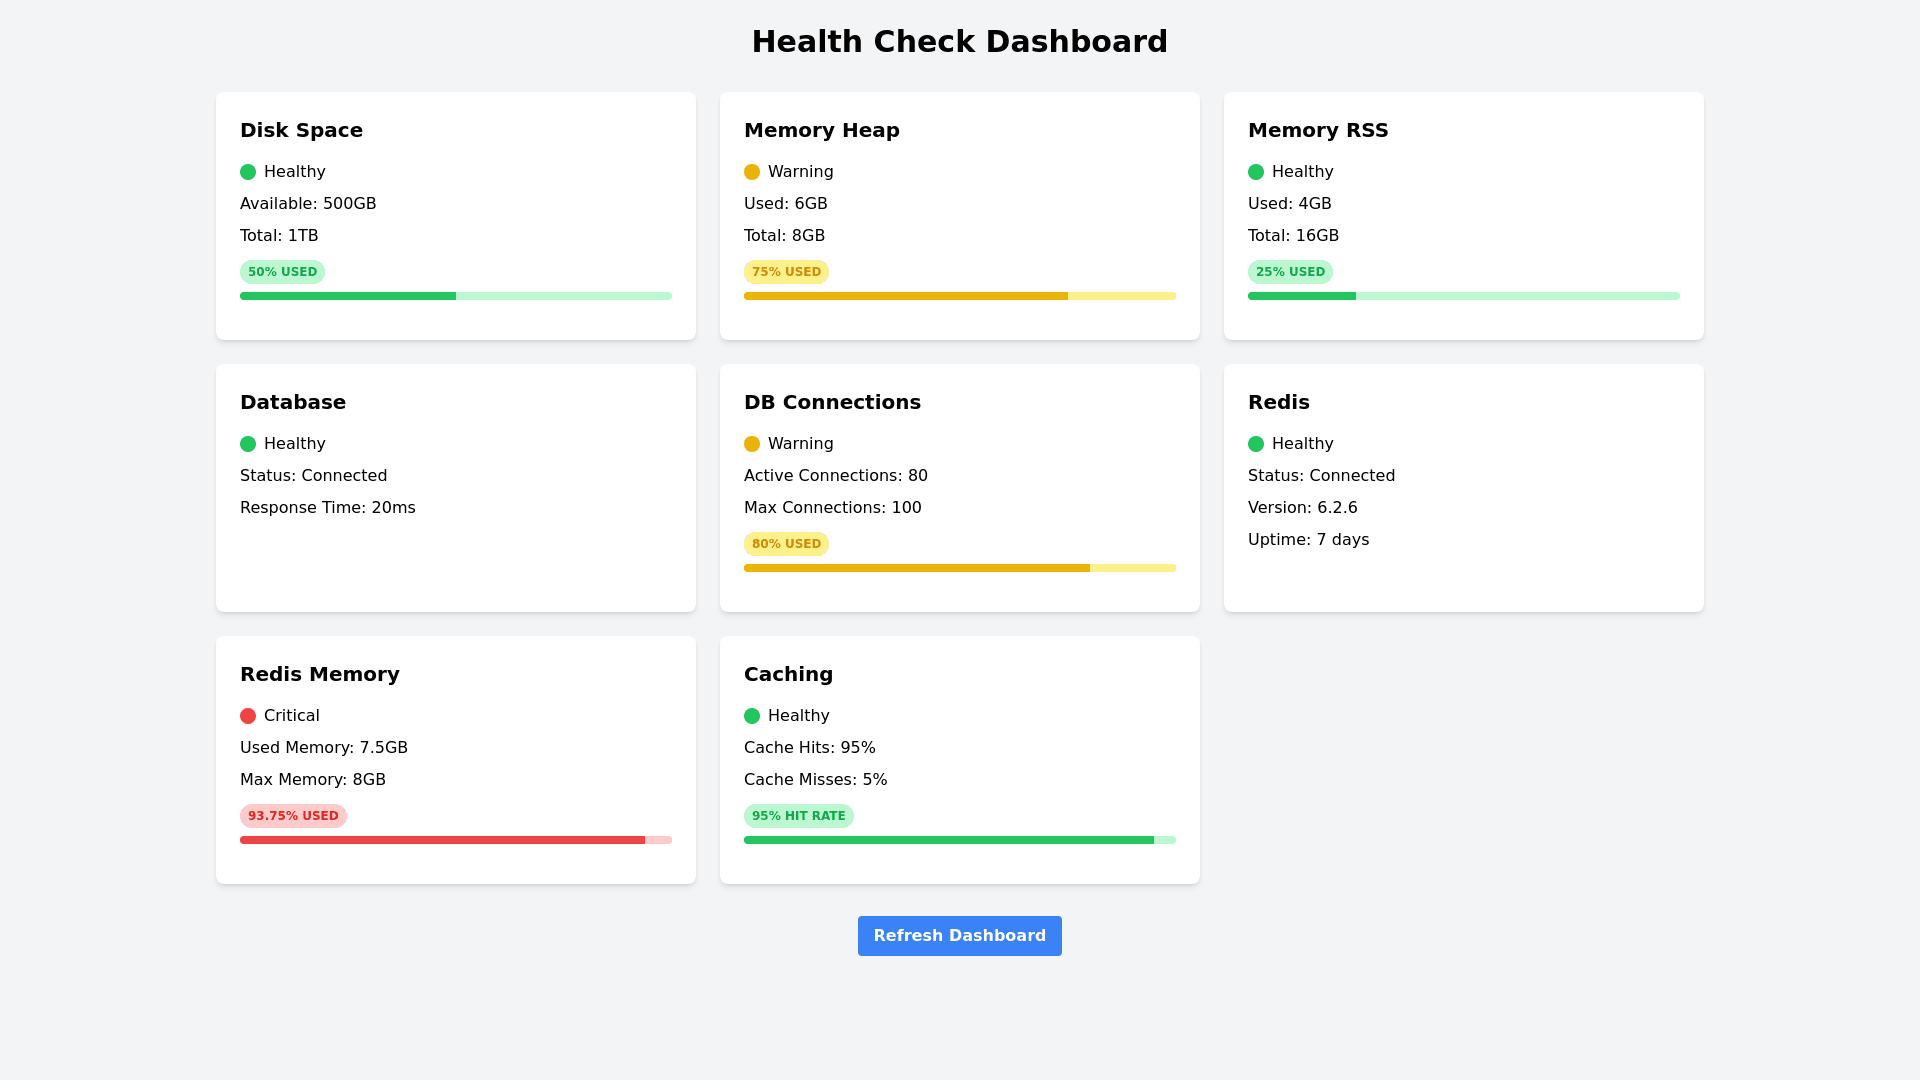This screenshot has width=1920, height=1080.
Task: Click the 75% USED badge
Action: 786,272
